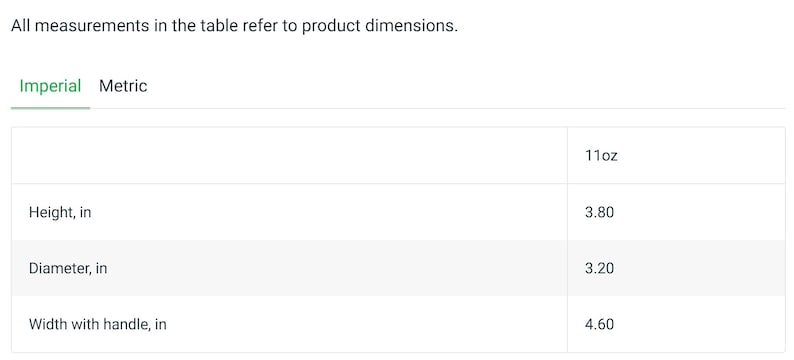
Task: Select the Imperial tab
Action: 50,86
